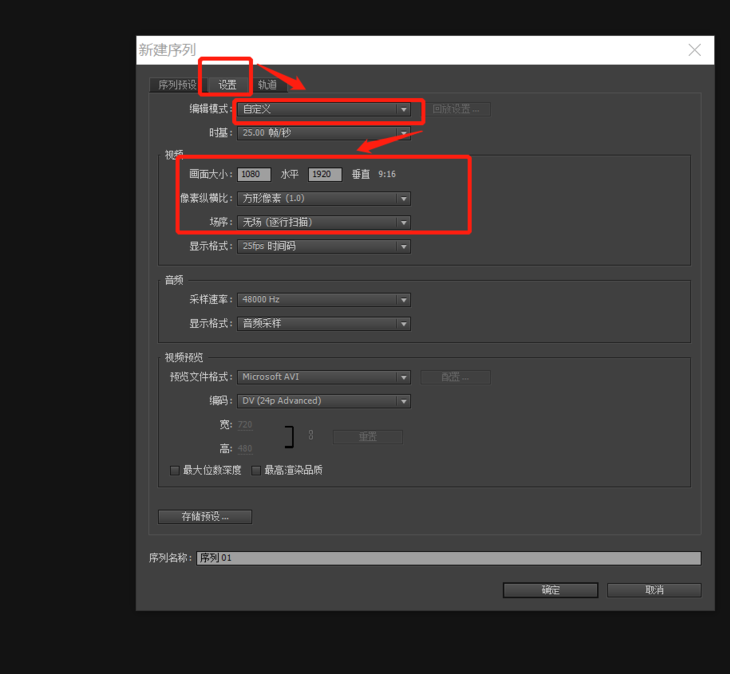The height and width of the screenshot is (674, 730).
Task: Close the 新建序列 dialog
Action: click(x=695, y=50)
